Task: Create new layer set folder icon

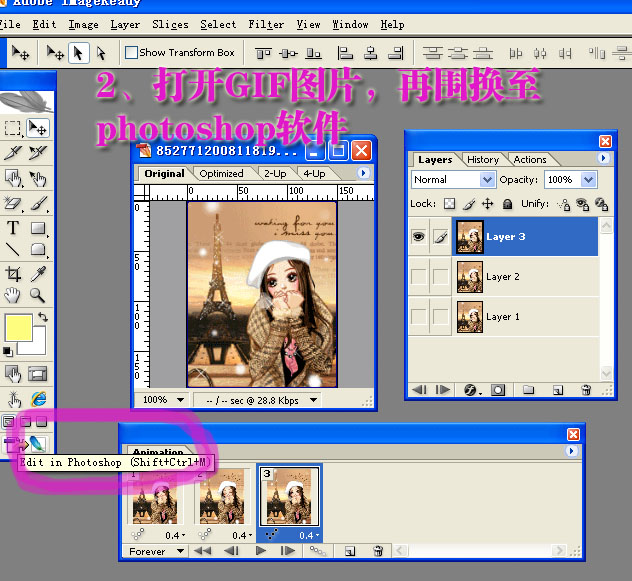Action: [528, 389]
